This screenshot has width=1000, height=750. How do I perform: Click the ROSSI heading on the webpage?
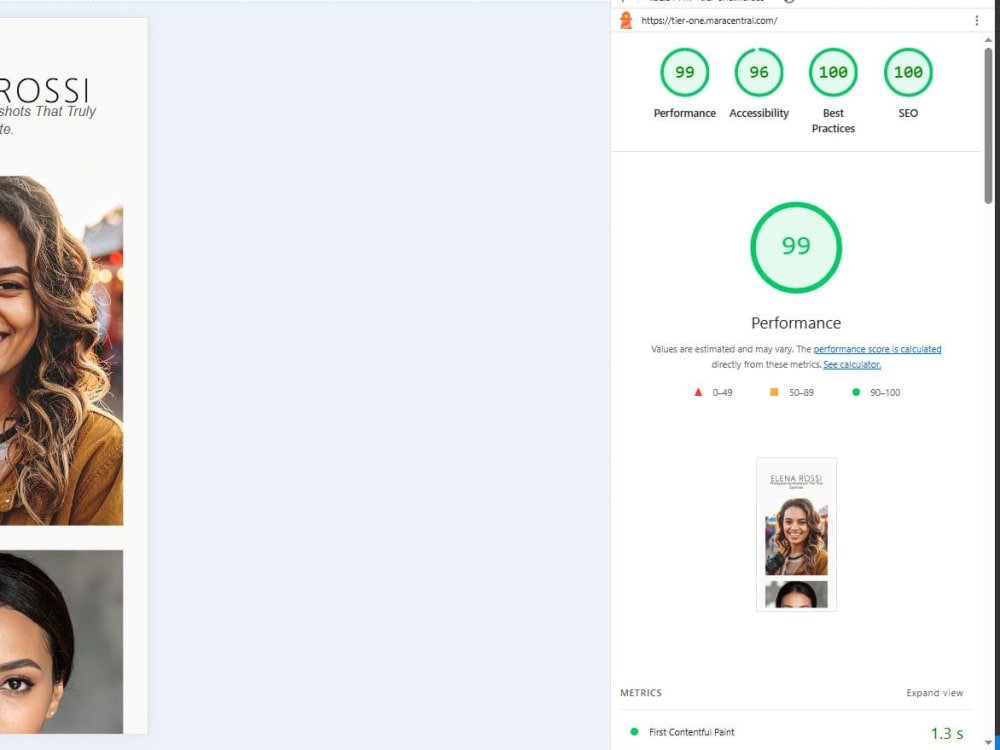44,91
